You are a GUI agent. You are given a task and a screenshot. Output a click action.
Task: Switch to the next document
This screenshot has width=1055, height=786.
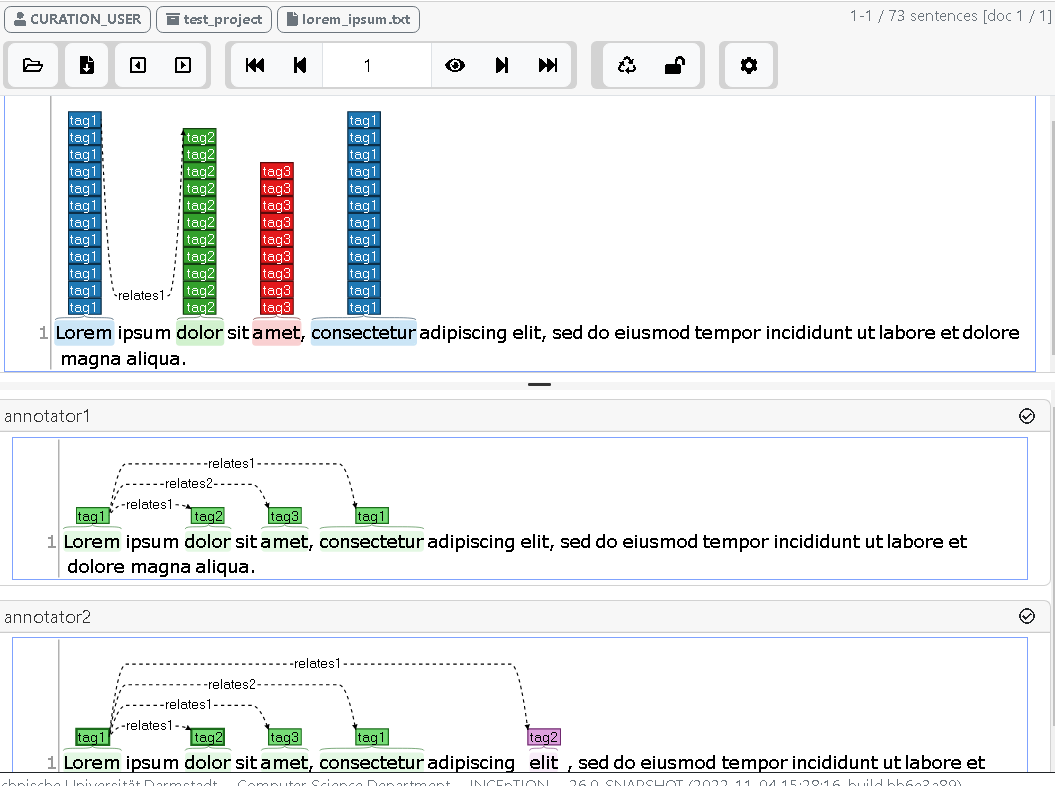[182, 65]
